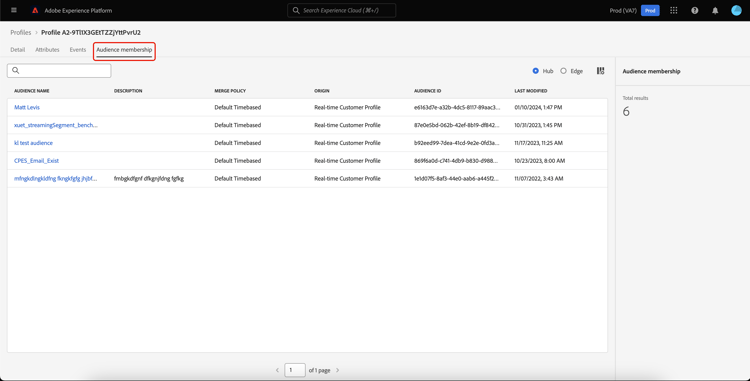Click Default Timebased in Matt Levis row
750x381 pixels.
pyautogui.click(x=238, y=108)
